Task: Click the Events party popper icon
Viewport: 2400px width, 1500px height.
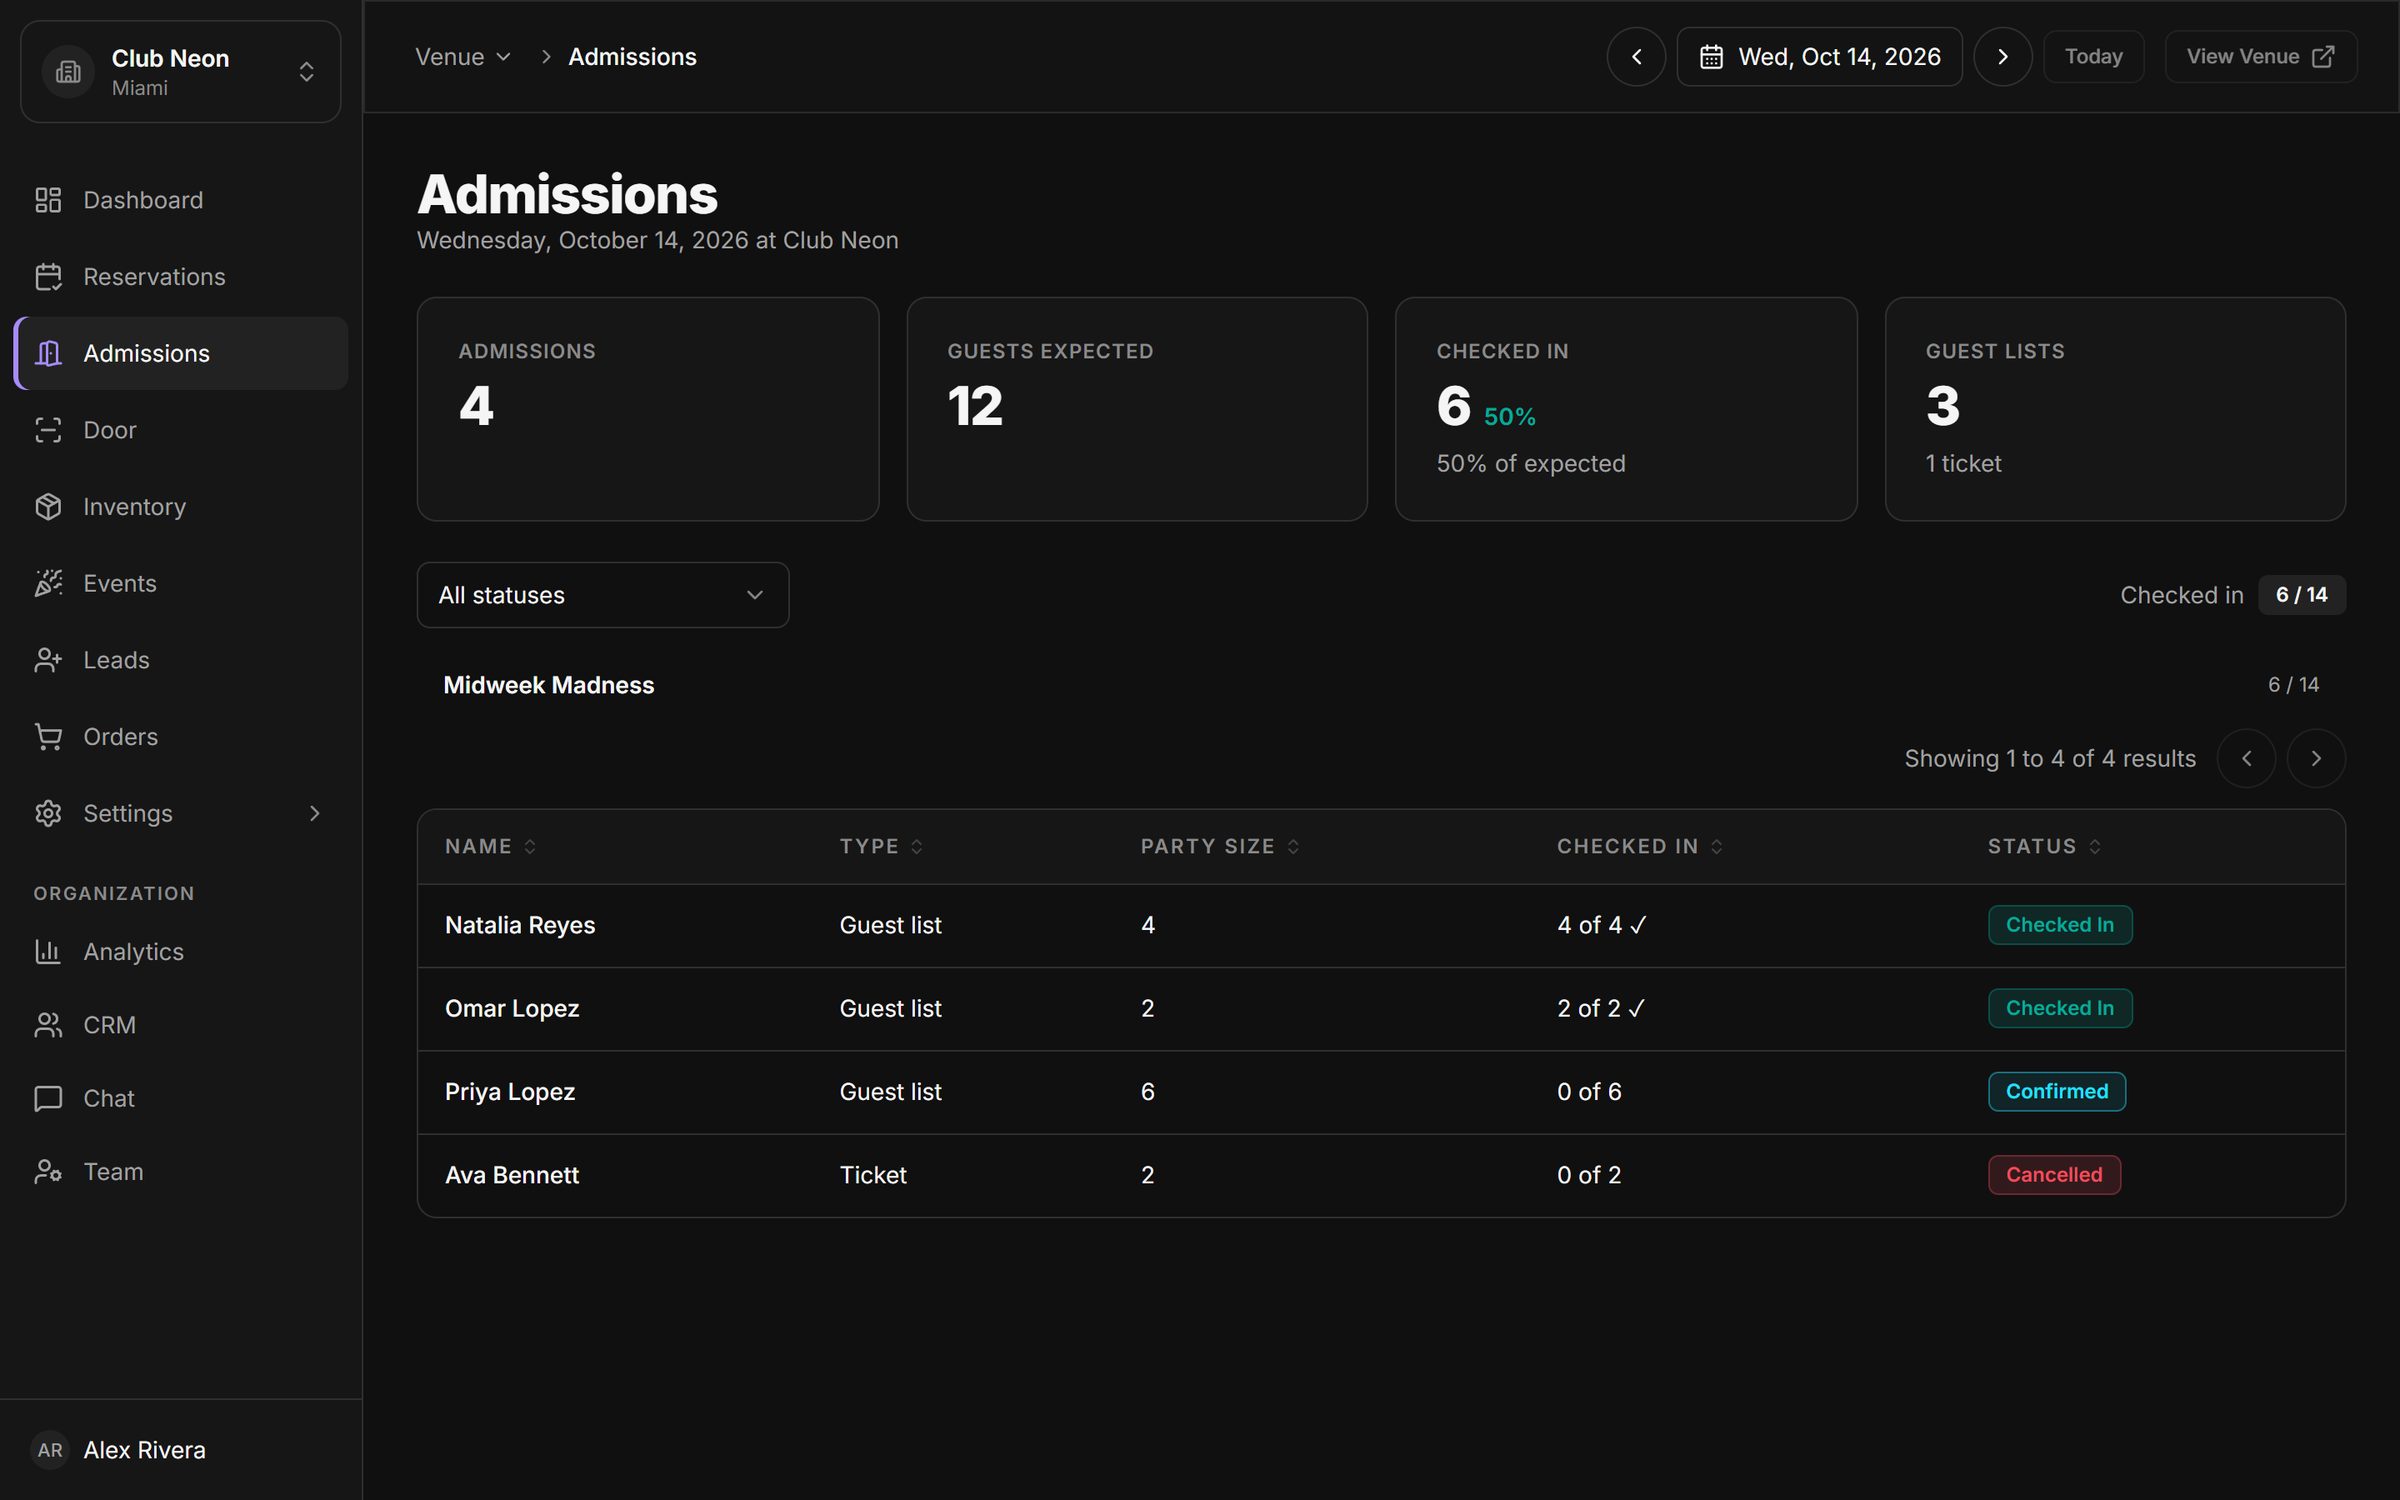Action: [x=48, y=583]
